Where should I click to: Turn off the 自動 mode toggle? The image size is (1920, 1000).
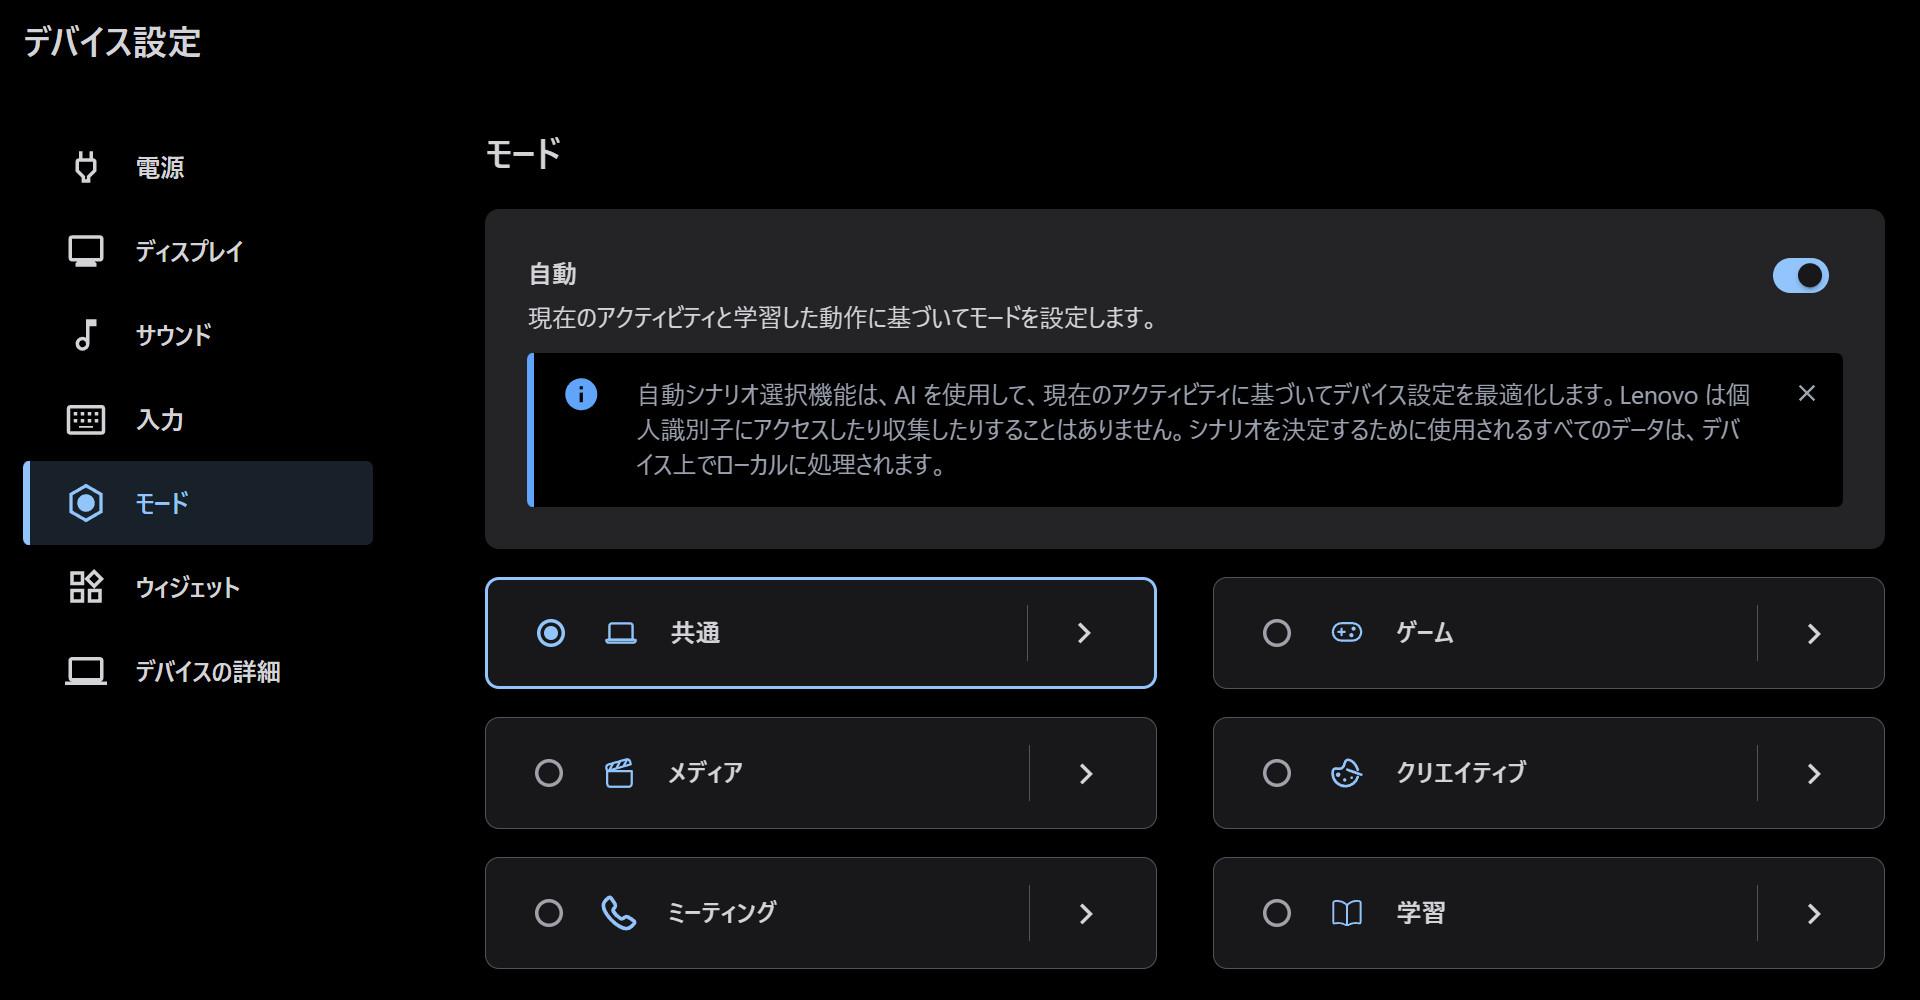(1800, 275)
